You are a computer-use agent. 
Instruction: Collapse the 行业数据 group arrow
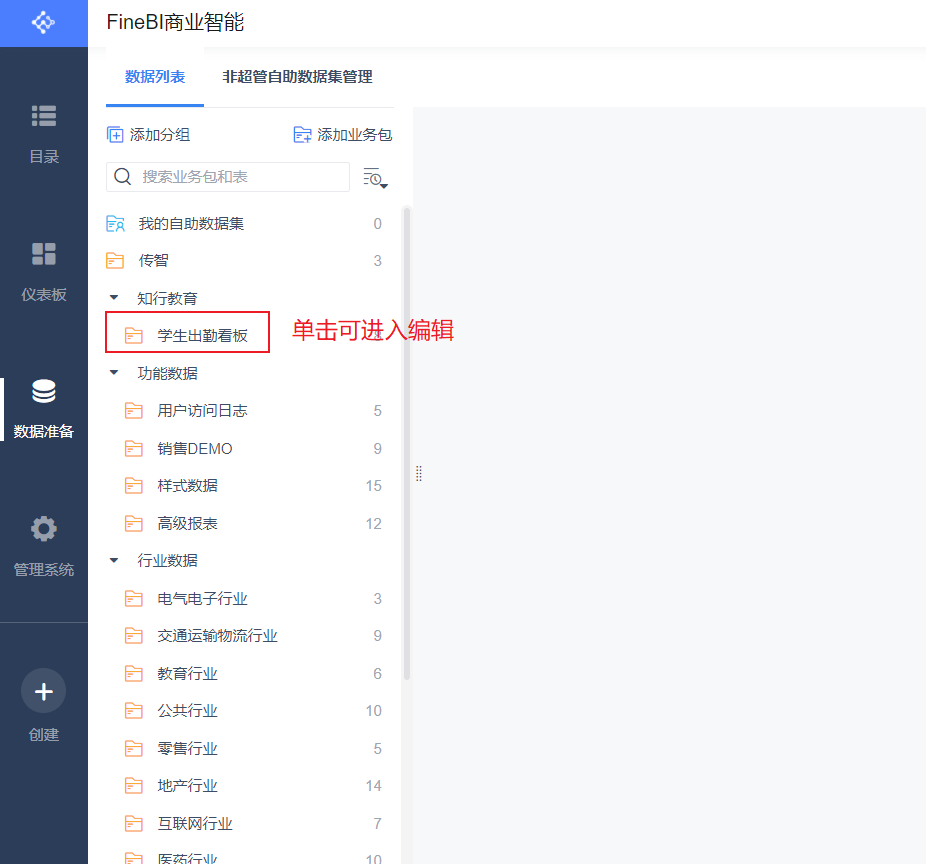click(x=114, y=560)
